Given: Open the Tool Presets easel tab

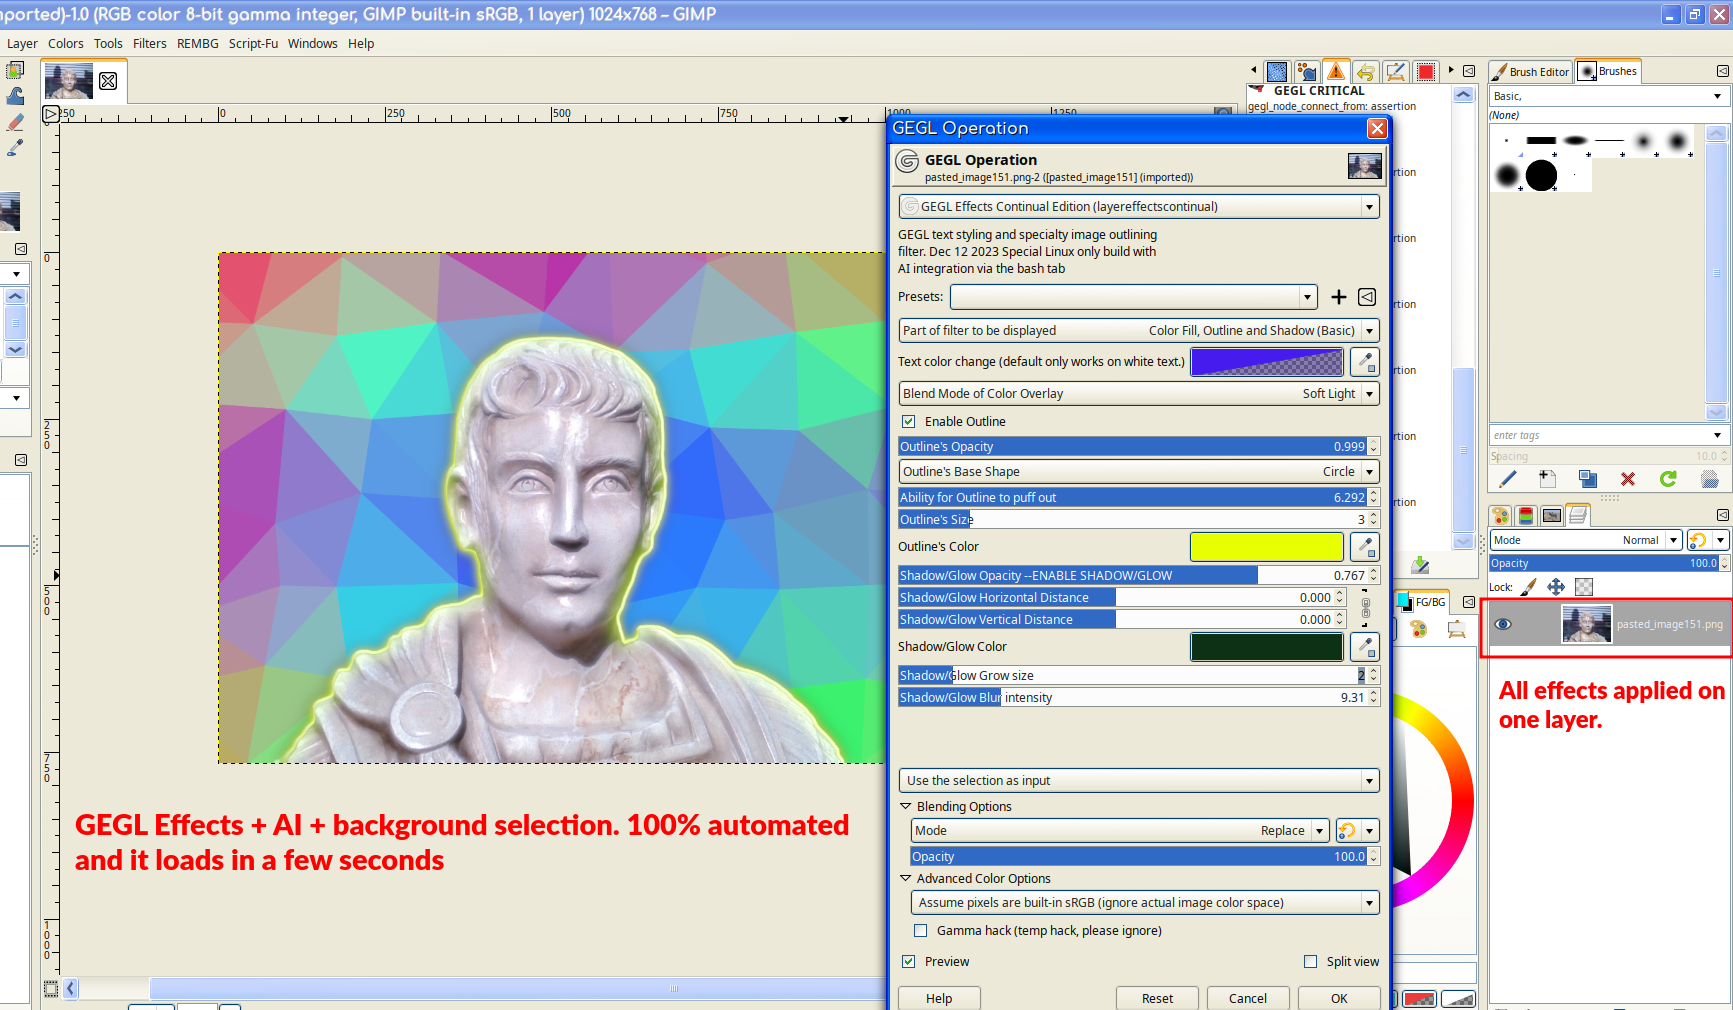Looking at the screenshot, I should coord(1396,72).
